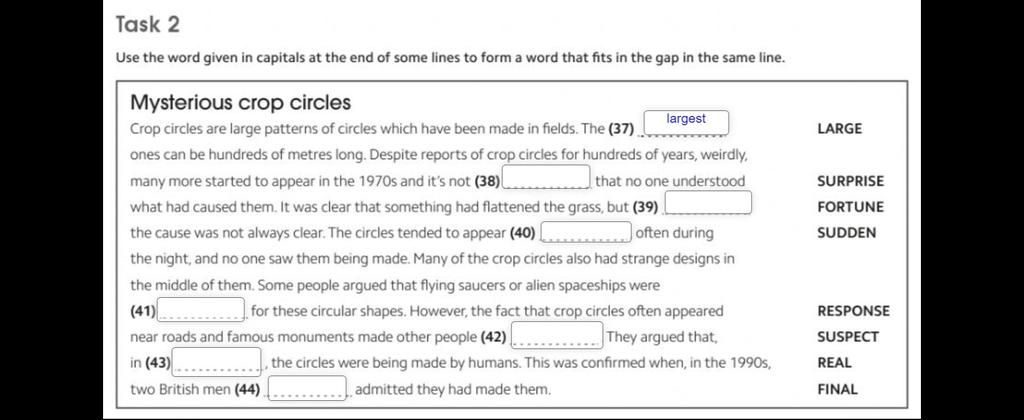Click the bold number (42) label
This screenshot has width=1024, height=420.
pyautogui.click(x=493, y=338)
